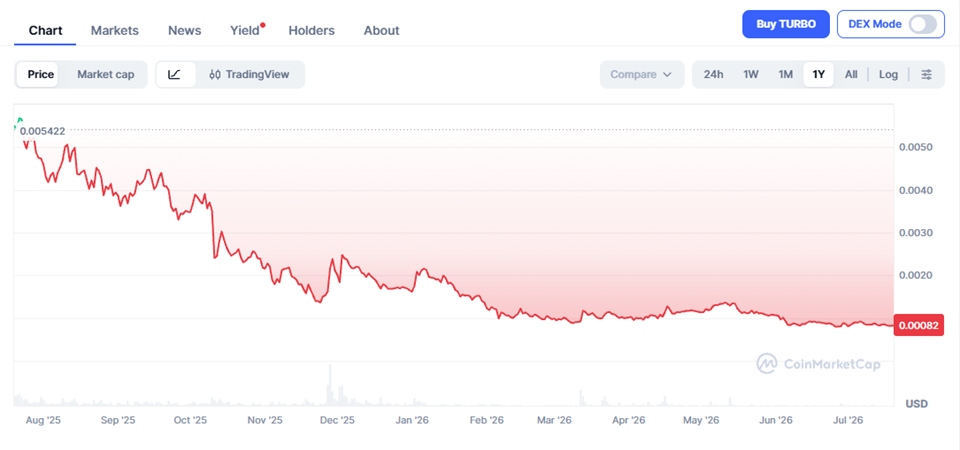Click the Buy TURBO button

[786, 24]
